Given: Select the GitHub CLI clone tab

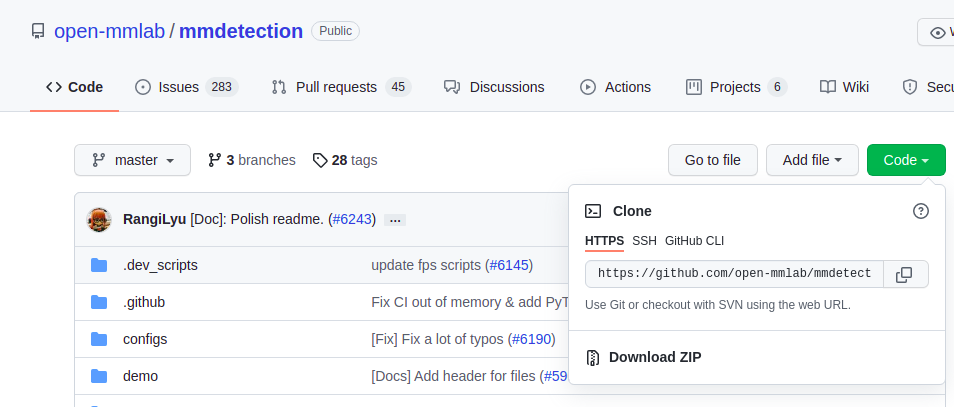Looking at the screenshot, I should click(x=694, y=241).
